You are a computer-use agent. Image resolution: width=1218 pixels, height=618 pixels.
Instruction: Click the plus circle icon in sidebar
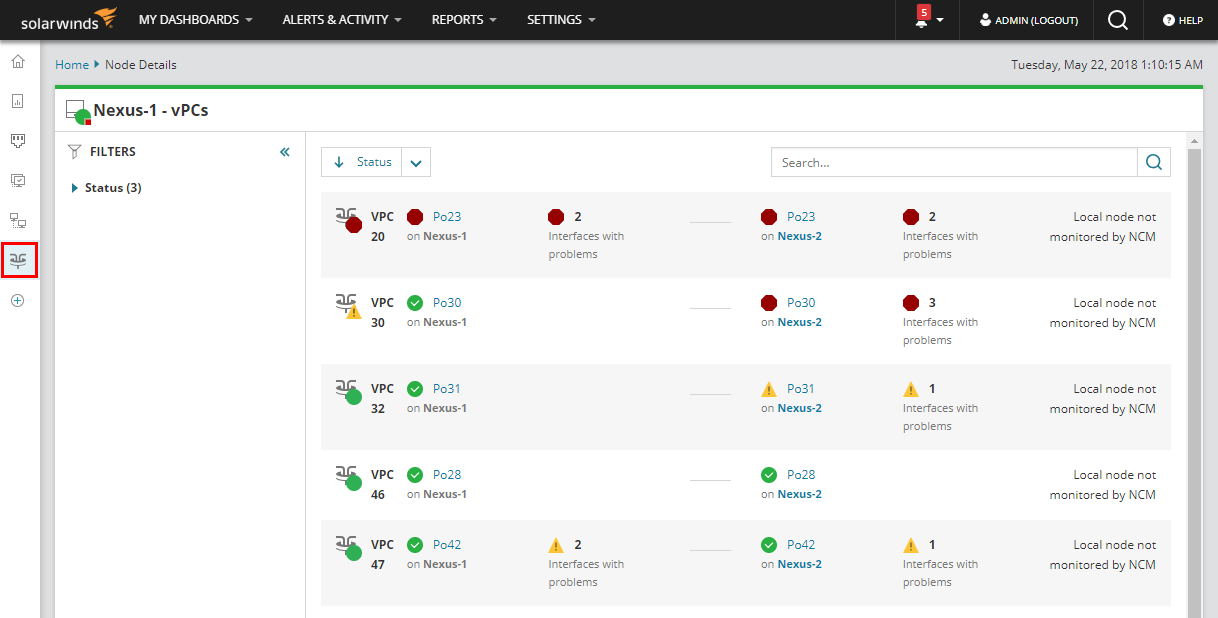(x=17, y=300)
